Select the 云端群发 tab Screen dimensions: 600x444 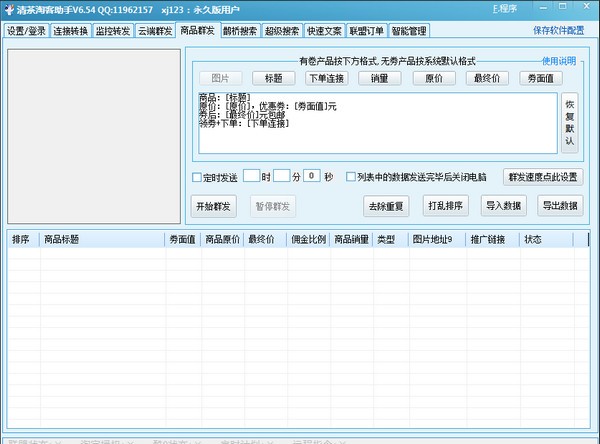click(154, 31)
